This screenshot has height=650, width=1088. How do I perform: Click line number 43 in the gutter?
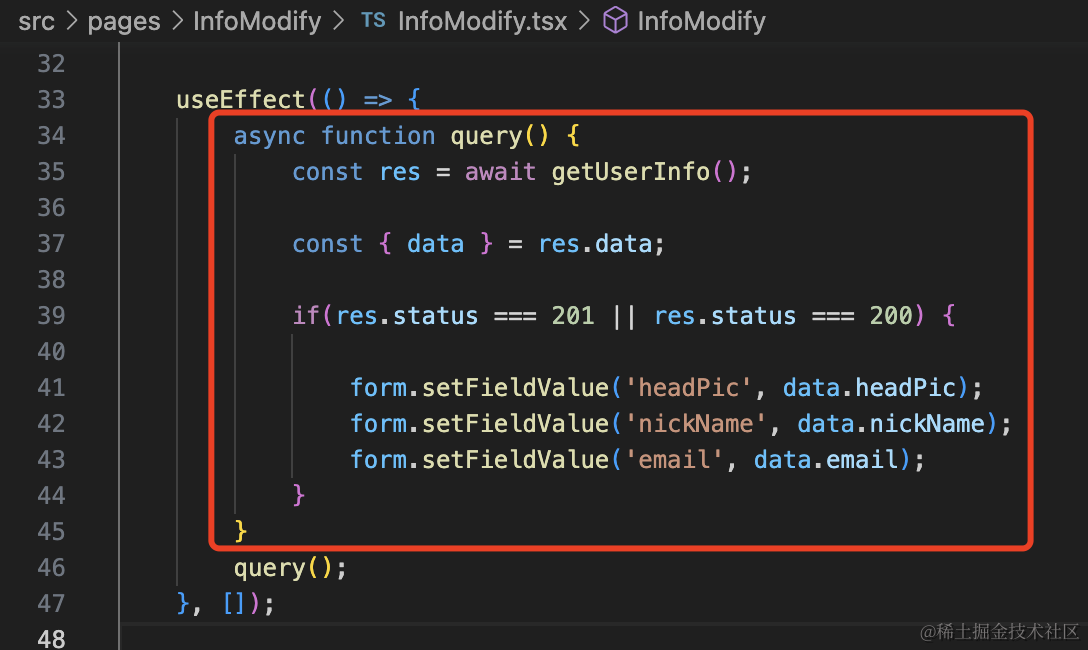[x=51, y=460]
